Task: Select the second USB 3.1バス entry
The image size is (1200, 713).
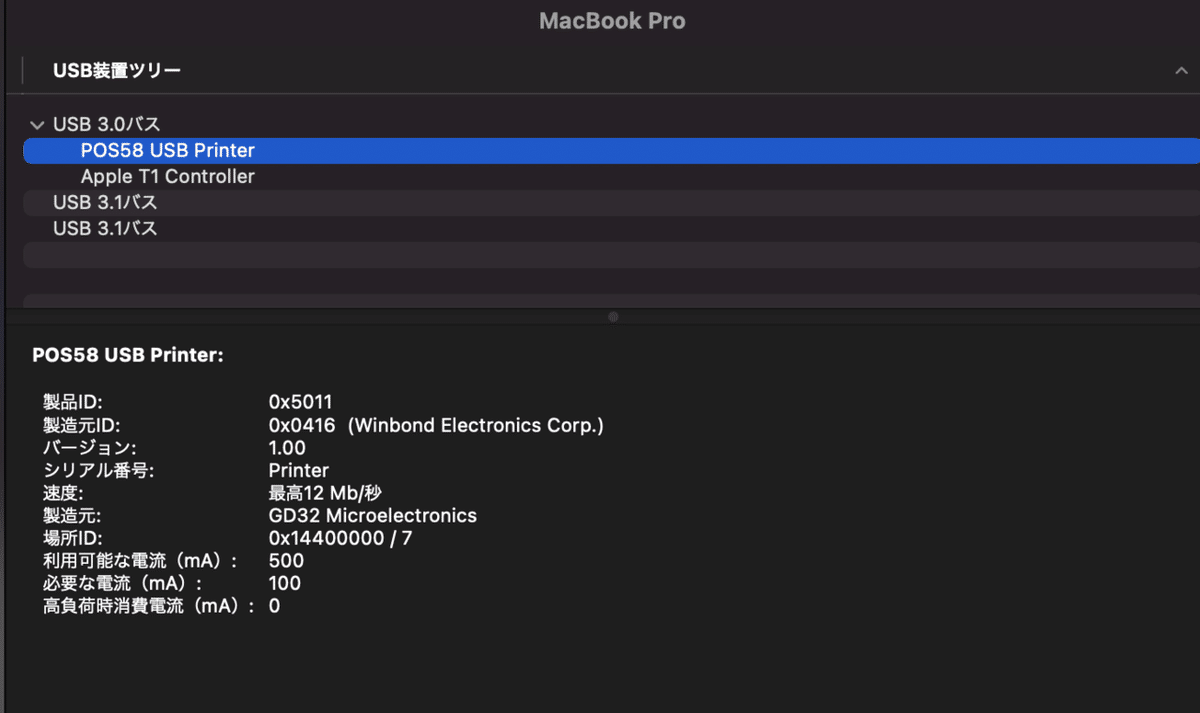Action: pos(105,228)
